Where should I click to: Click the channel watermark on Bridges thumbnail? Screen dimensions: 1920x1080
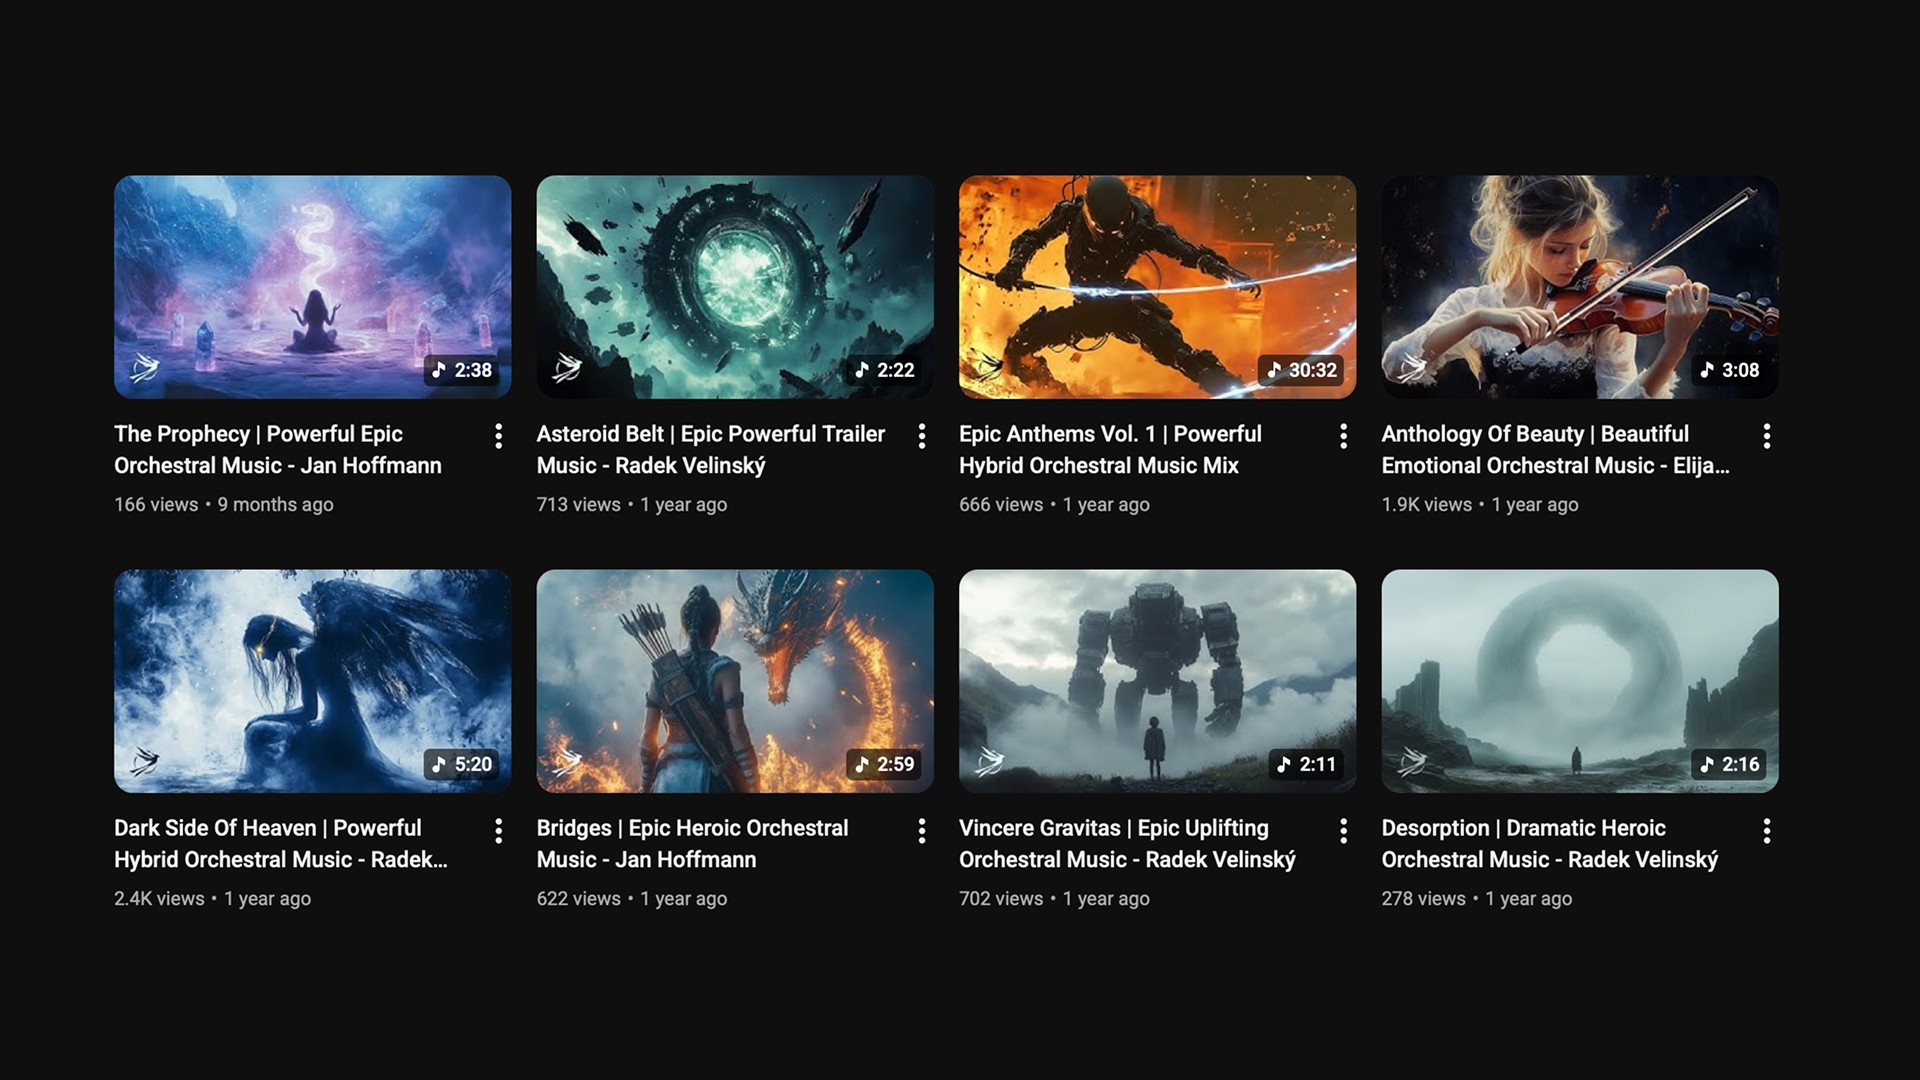point(569,764)
